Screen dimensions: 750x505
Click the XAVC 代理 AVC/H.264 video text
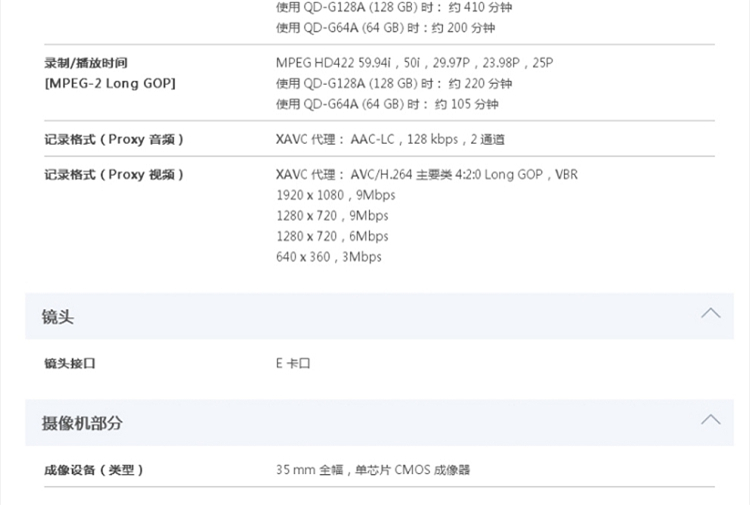[x=427, y=175]
